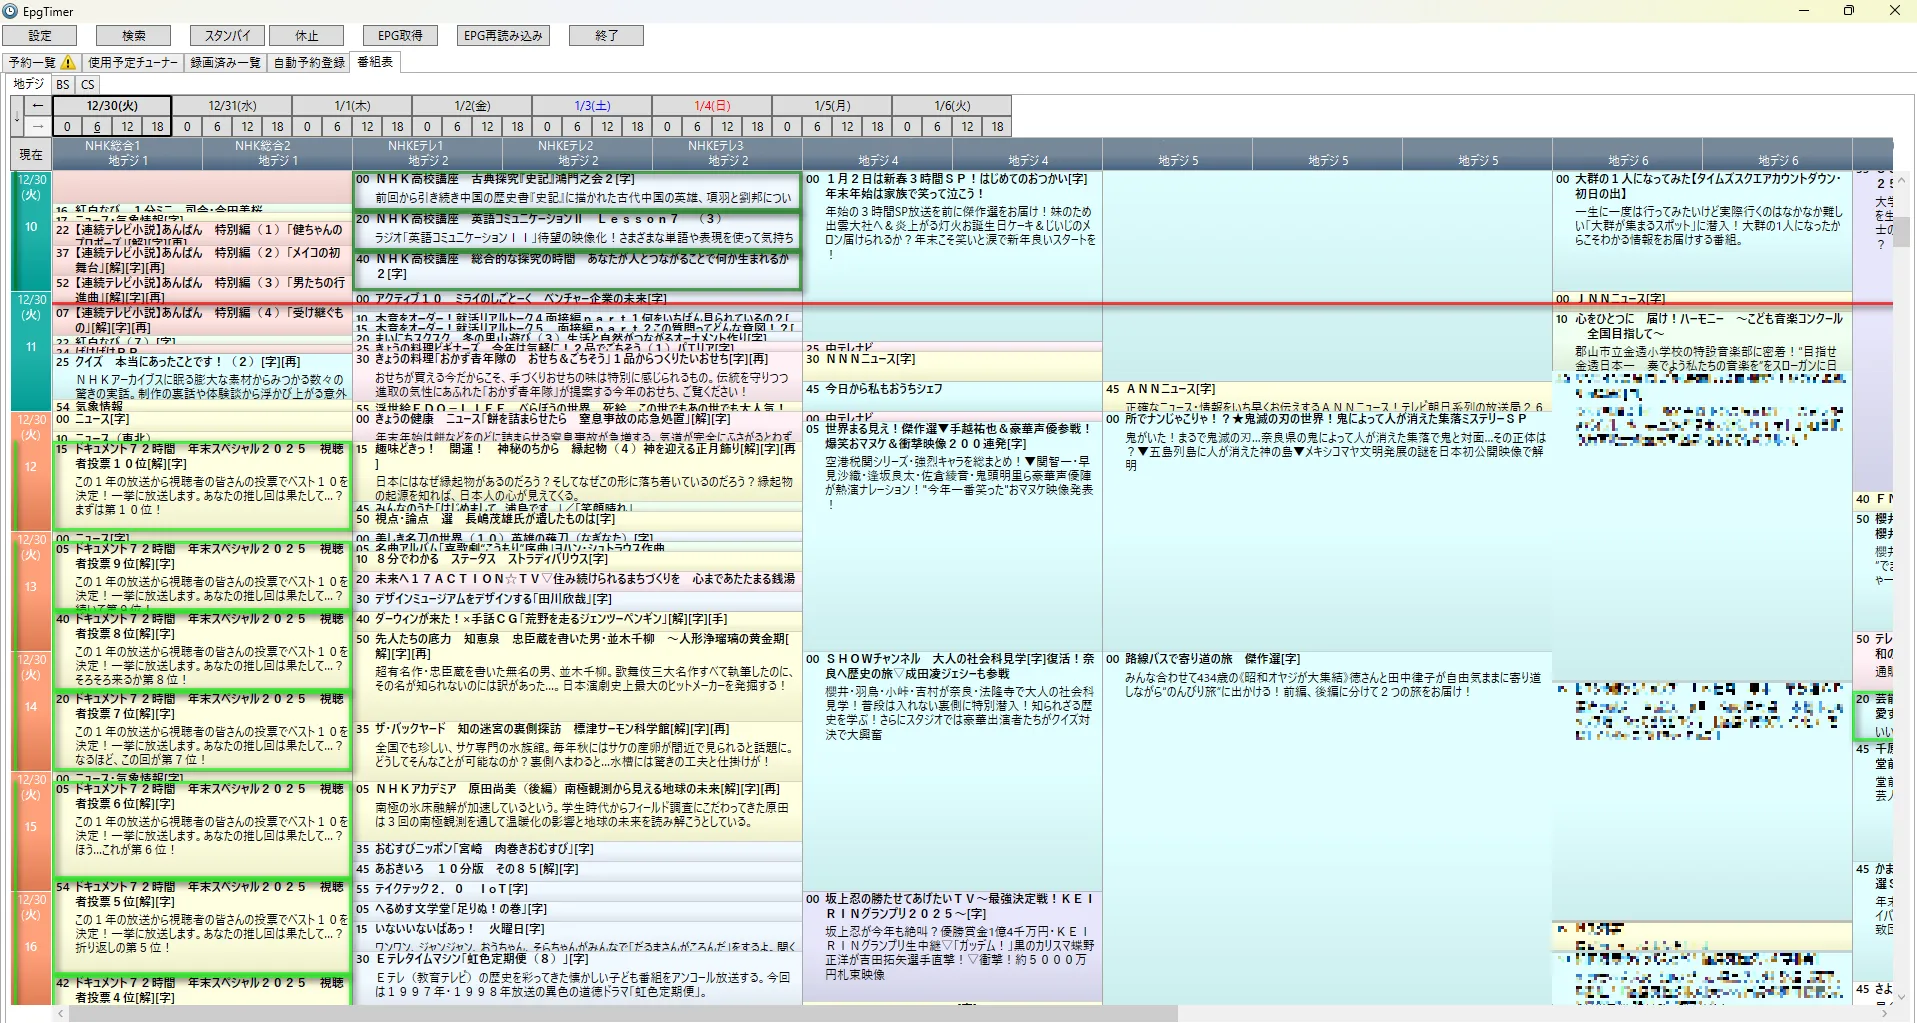The width and height of the screenshot is (1917, 1023).
Task: Jump to current time with 現在 button
Action: (x=31, y=155)
